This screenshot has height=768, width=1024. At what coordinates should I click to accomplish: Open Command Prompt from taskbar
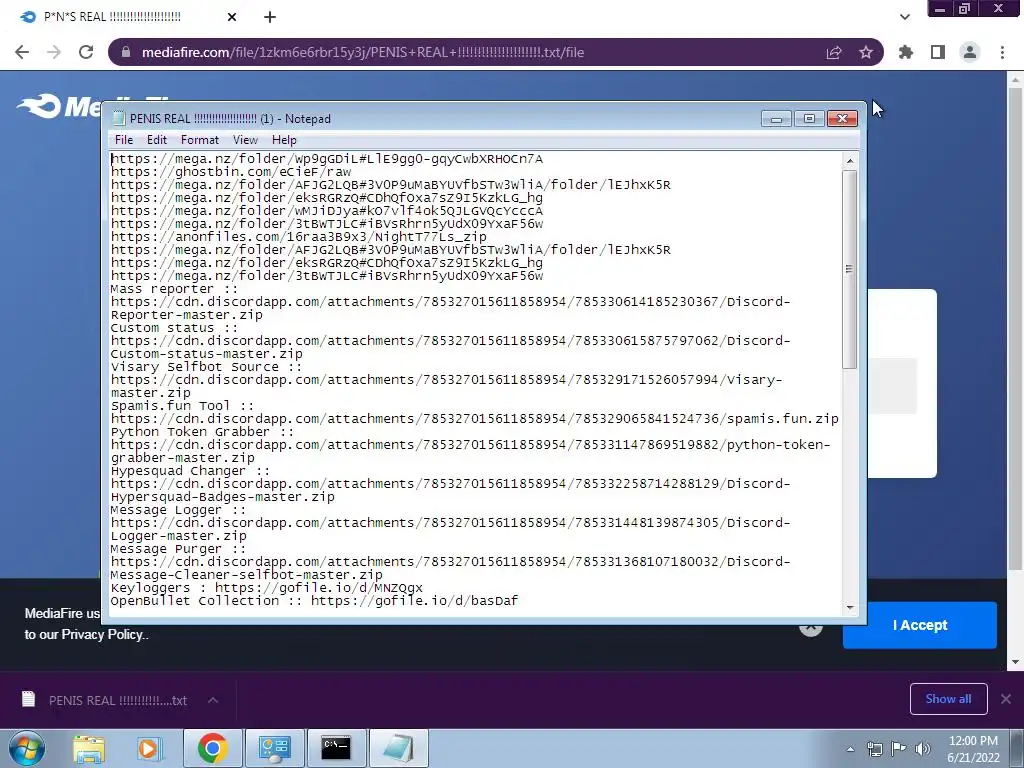(336, 748)
